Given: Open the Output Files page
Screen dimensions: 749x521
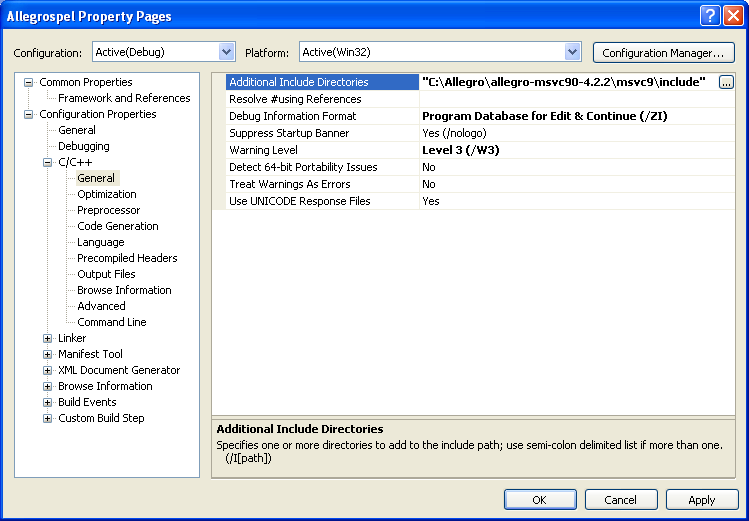Looking at the screenshot, I should (106, 274).
